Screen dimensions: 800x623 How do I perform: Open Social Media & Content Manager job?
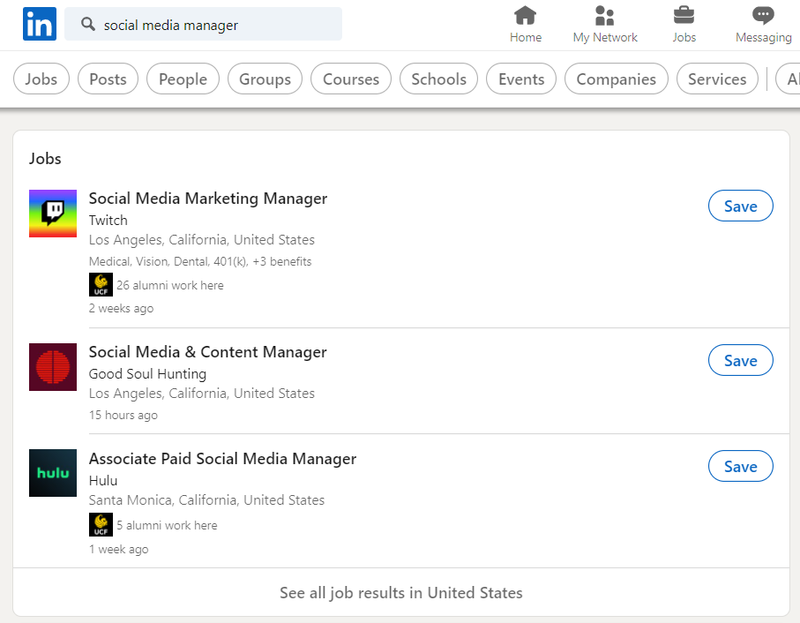208,352
